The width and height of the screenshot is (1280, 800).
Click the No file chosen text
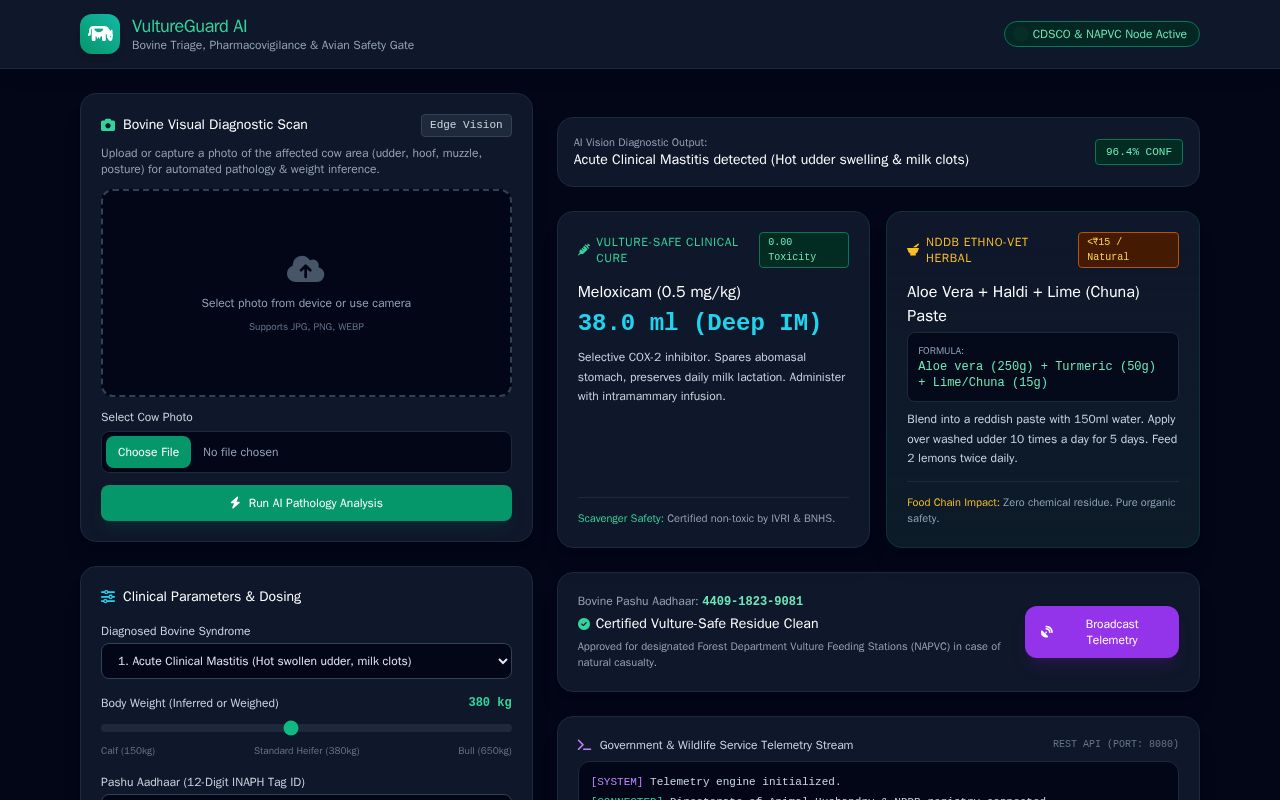tap(241, 452)
